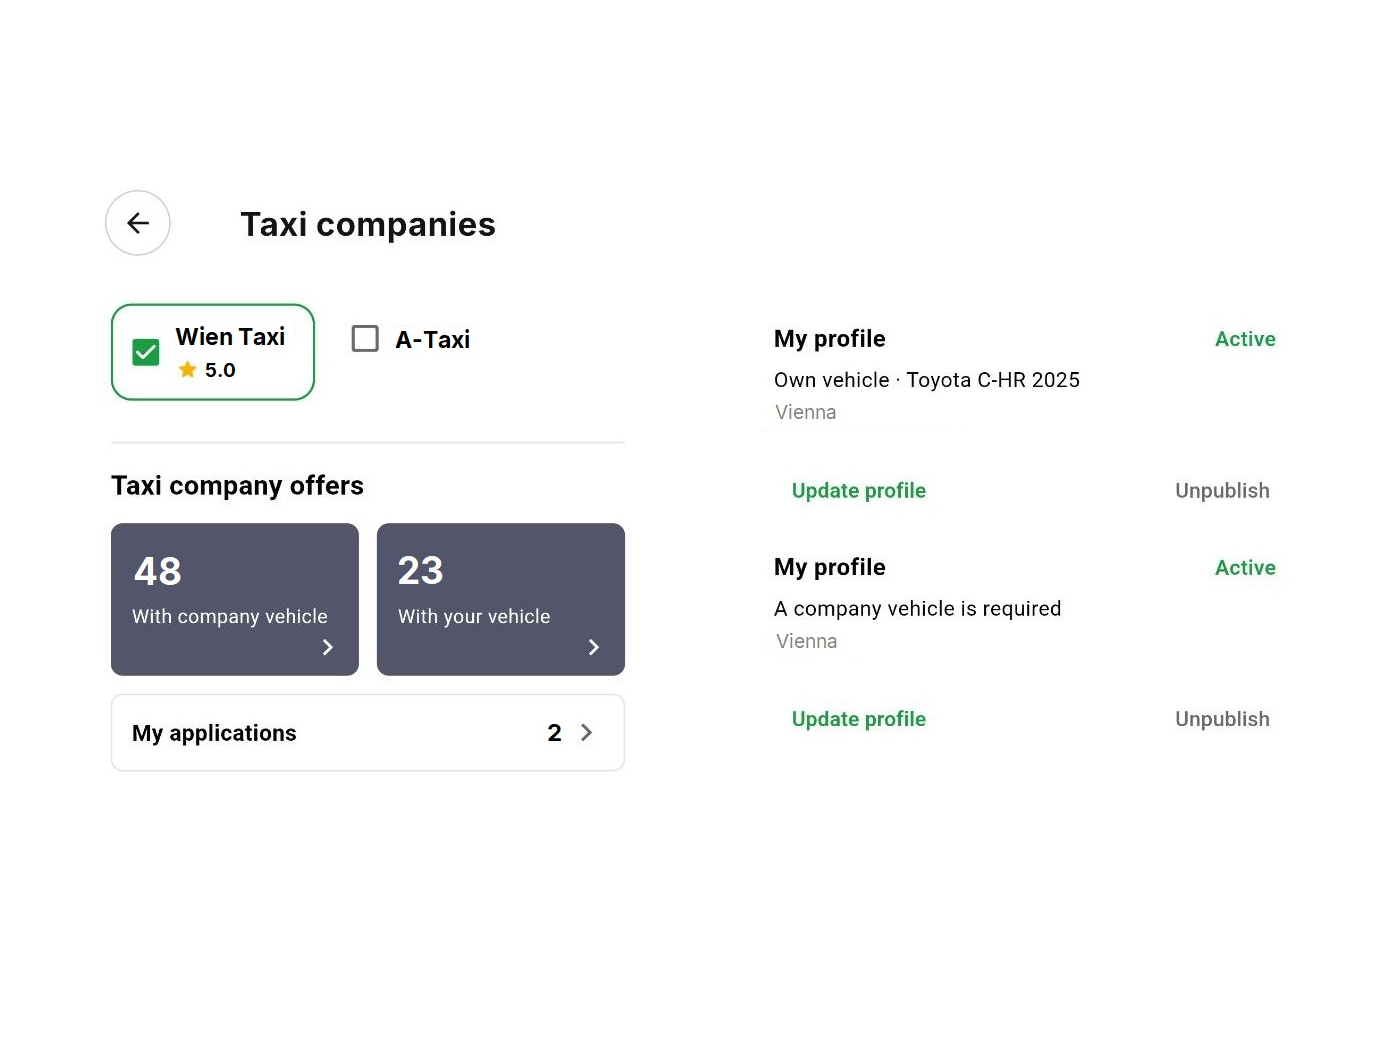The image size is (1400, 1050).
Task: Expand My applications chevron arrow
Action: [587, 733]
